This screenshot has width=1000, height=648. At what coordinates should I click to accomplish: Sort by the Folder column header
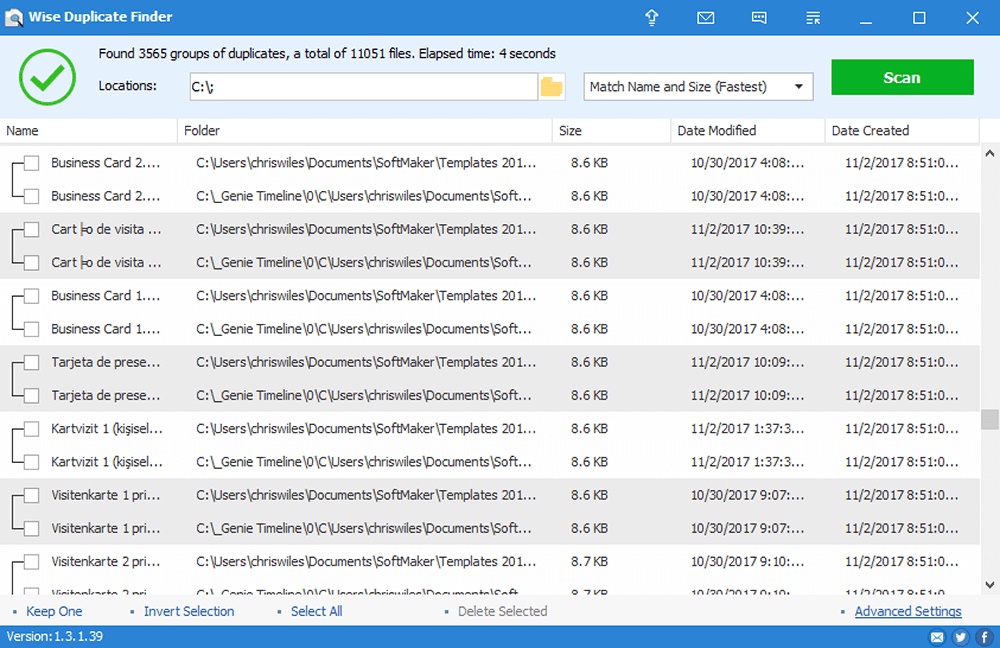365,131
